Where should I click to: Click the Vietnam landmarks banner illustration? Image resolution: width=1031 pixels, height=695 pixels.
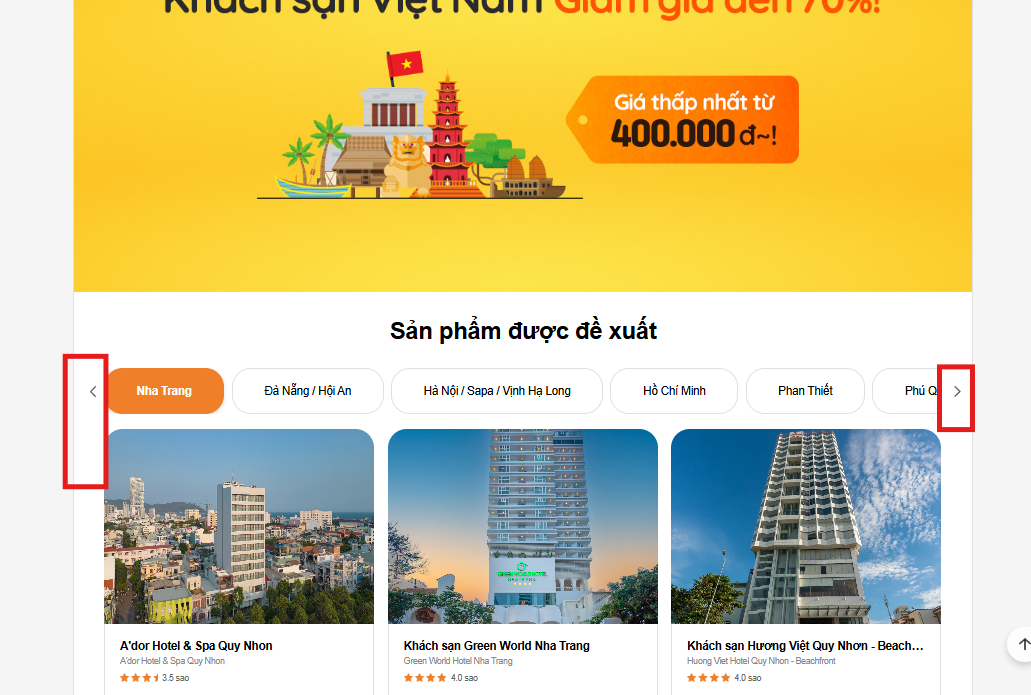tap(420, 125)
